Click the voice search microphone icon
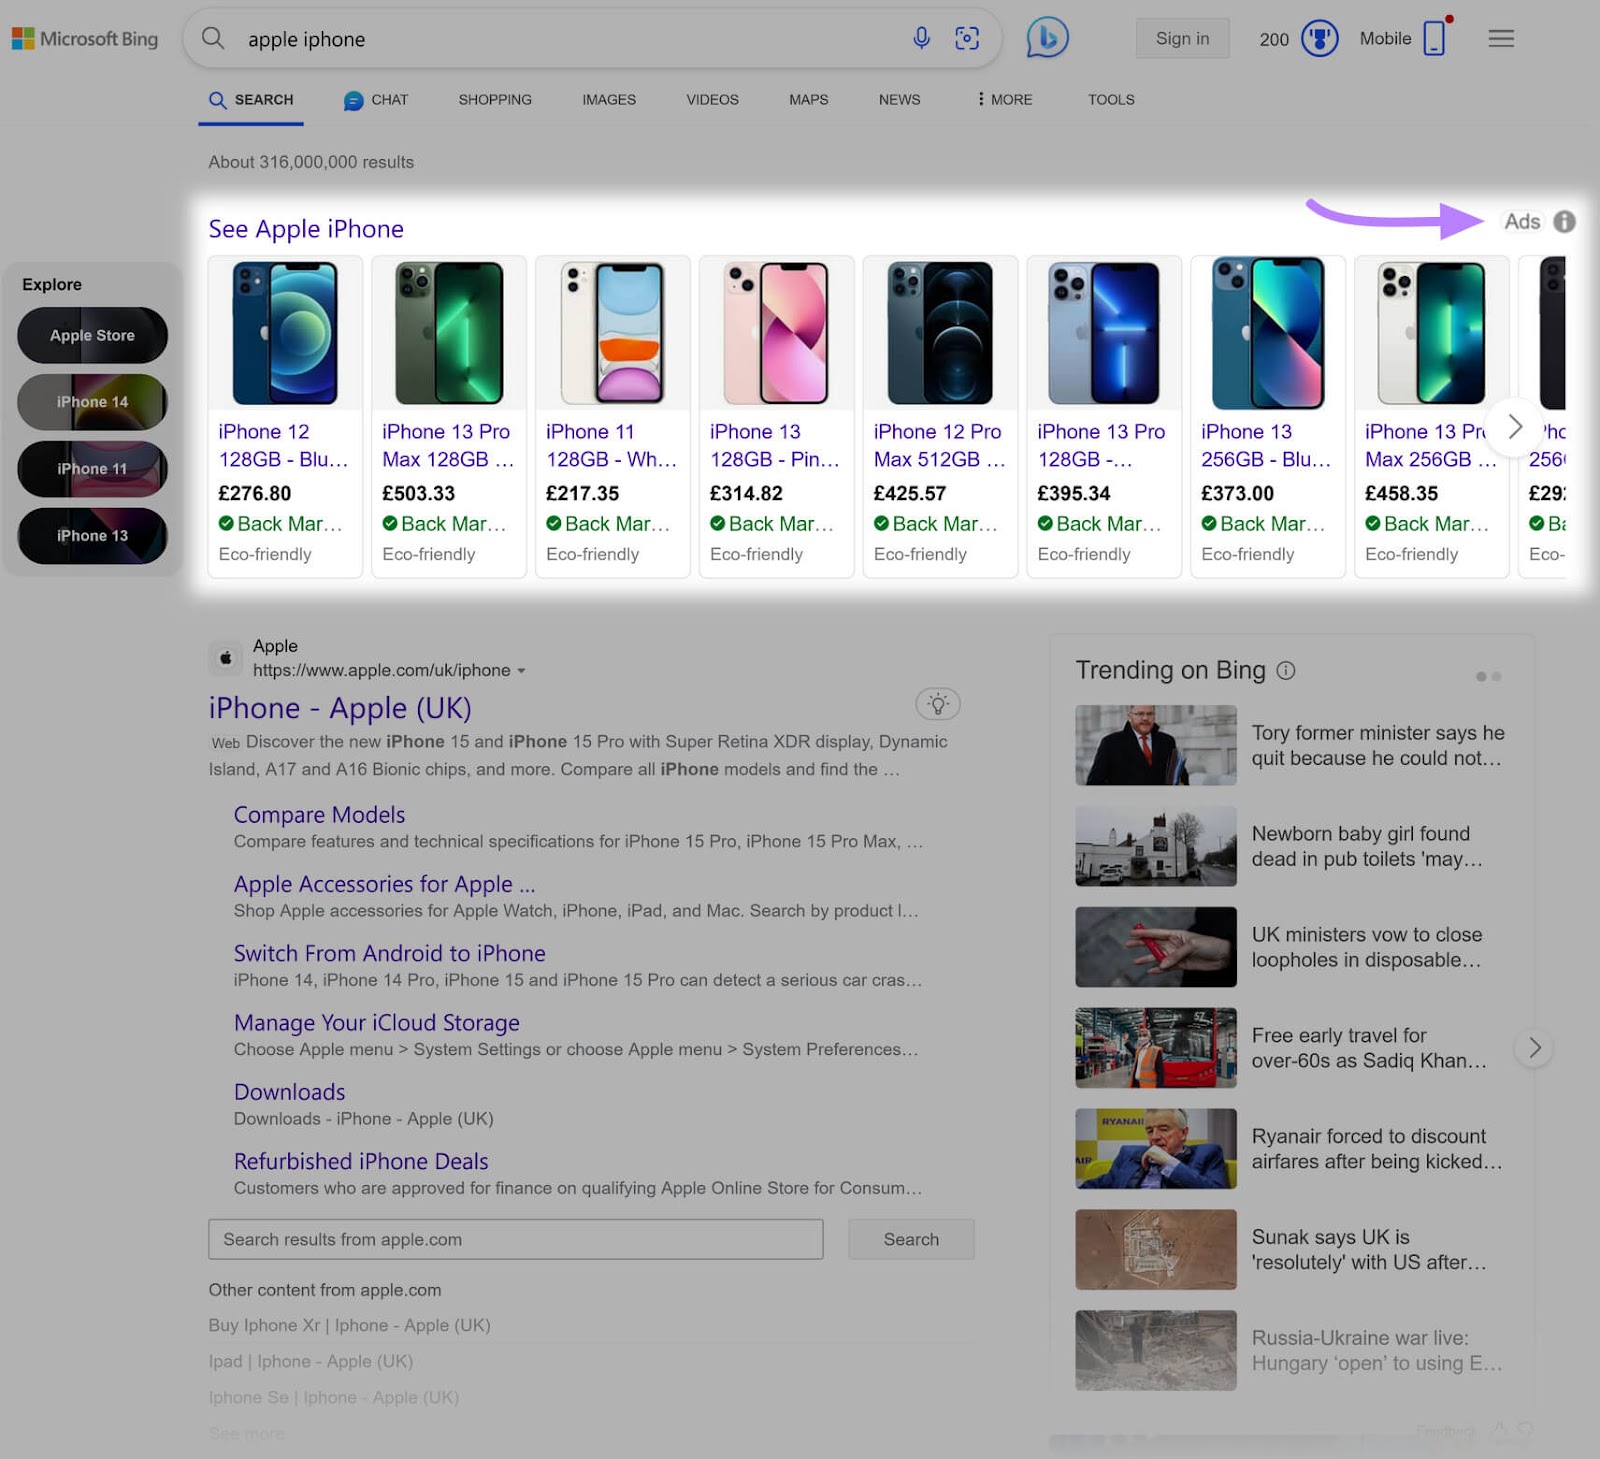 pos(921,38)
